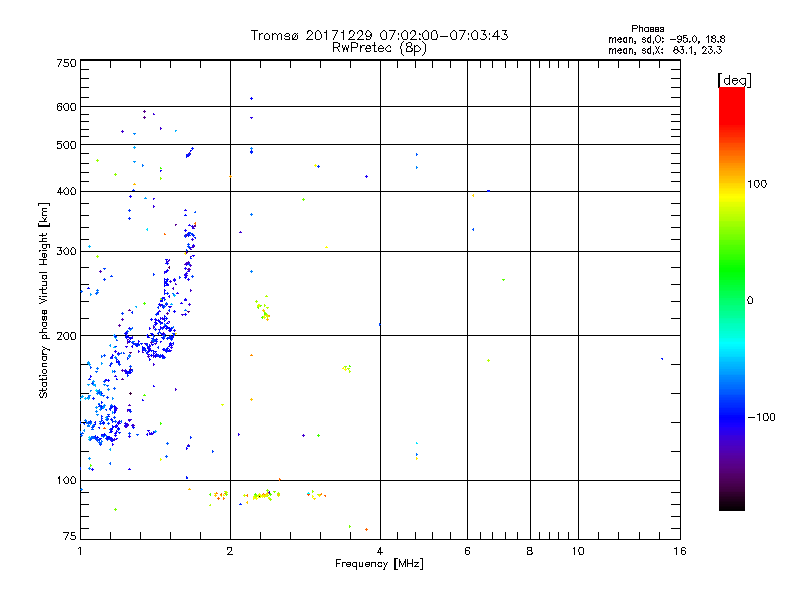Click the isolated blue point near 16 MHz
The width and height of the screenshot is (800, 600).
point(662,359)
